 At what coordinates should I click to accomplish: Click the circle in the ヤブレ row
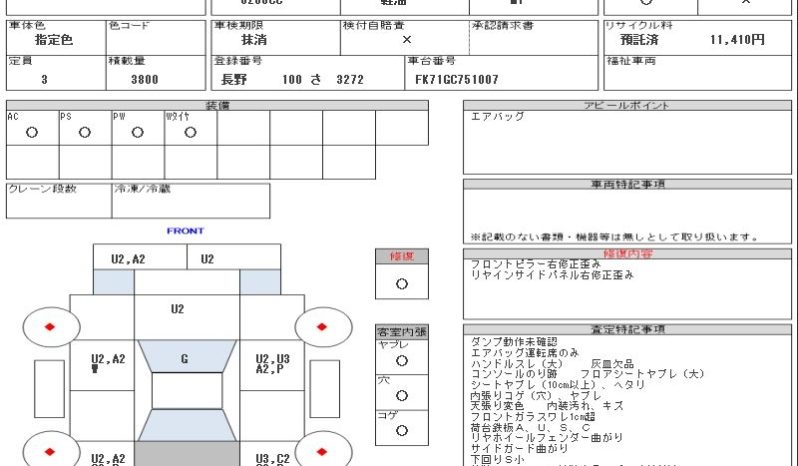[x=402, y=361]
